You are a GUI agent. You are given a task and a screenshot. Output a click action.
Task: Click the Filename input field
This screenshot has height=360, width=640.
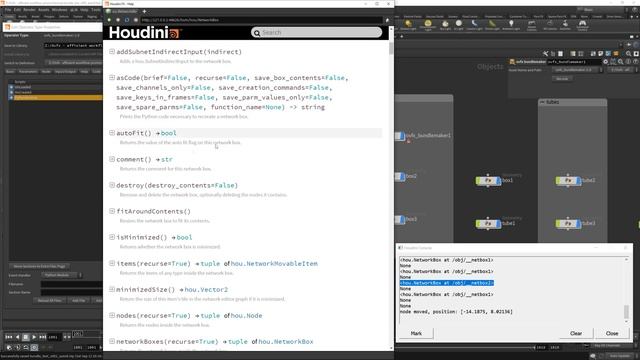pyautogui.click(x=72, y=284)
